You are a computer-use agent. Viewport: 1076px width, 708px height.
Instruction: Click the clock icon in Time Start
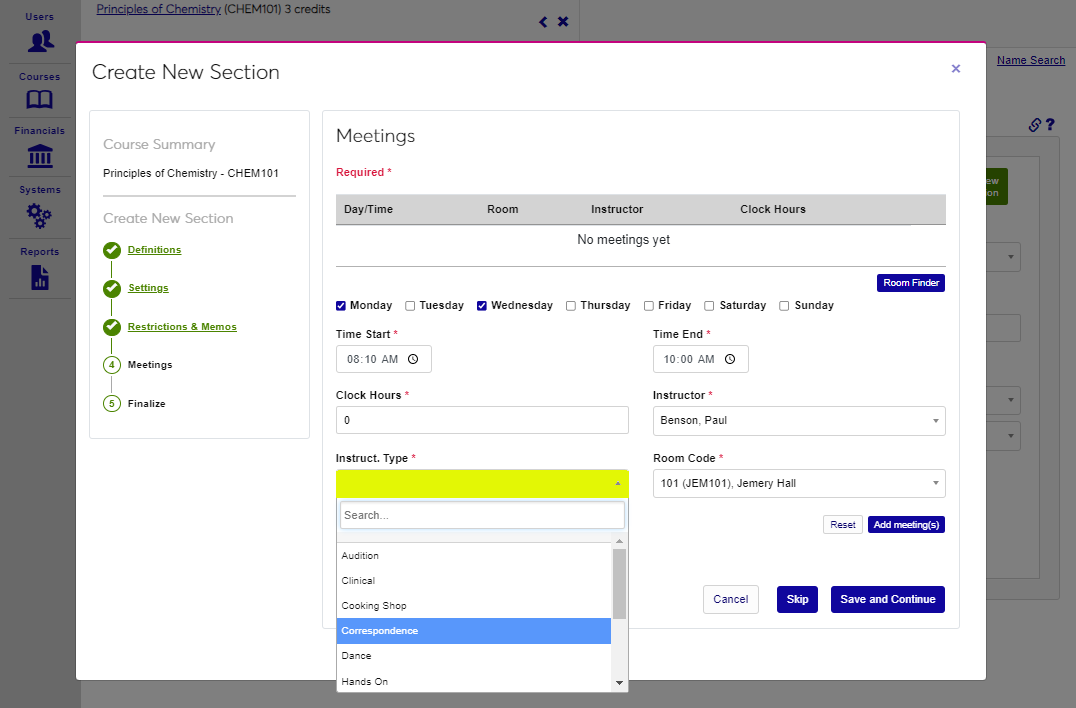tap(413, 359)
